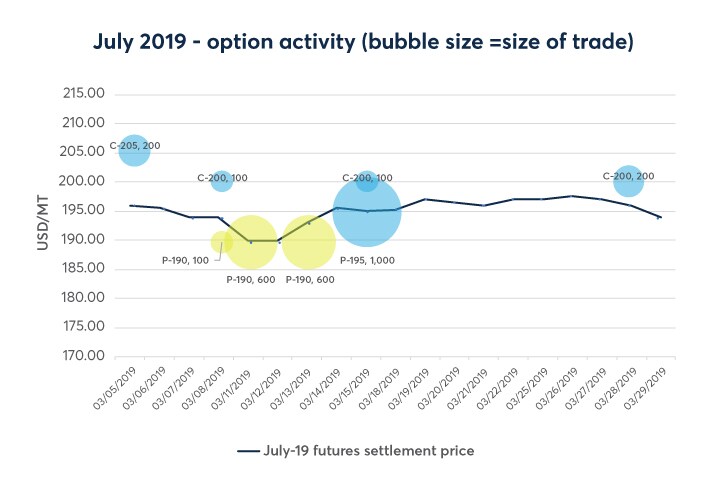Click the chart title text
720x500 pixels.
[360, 44]
